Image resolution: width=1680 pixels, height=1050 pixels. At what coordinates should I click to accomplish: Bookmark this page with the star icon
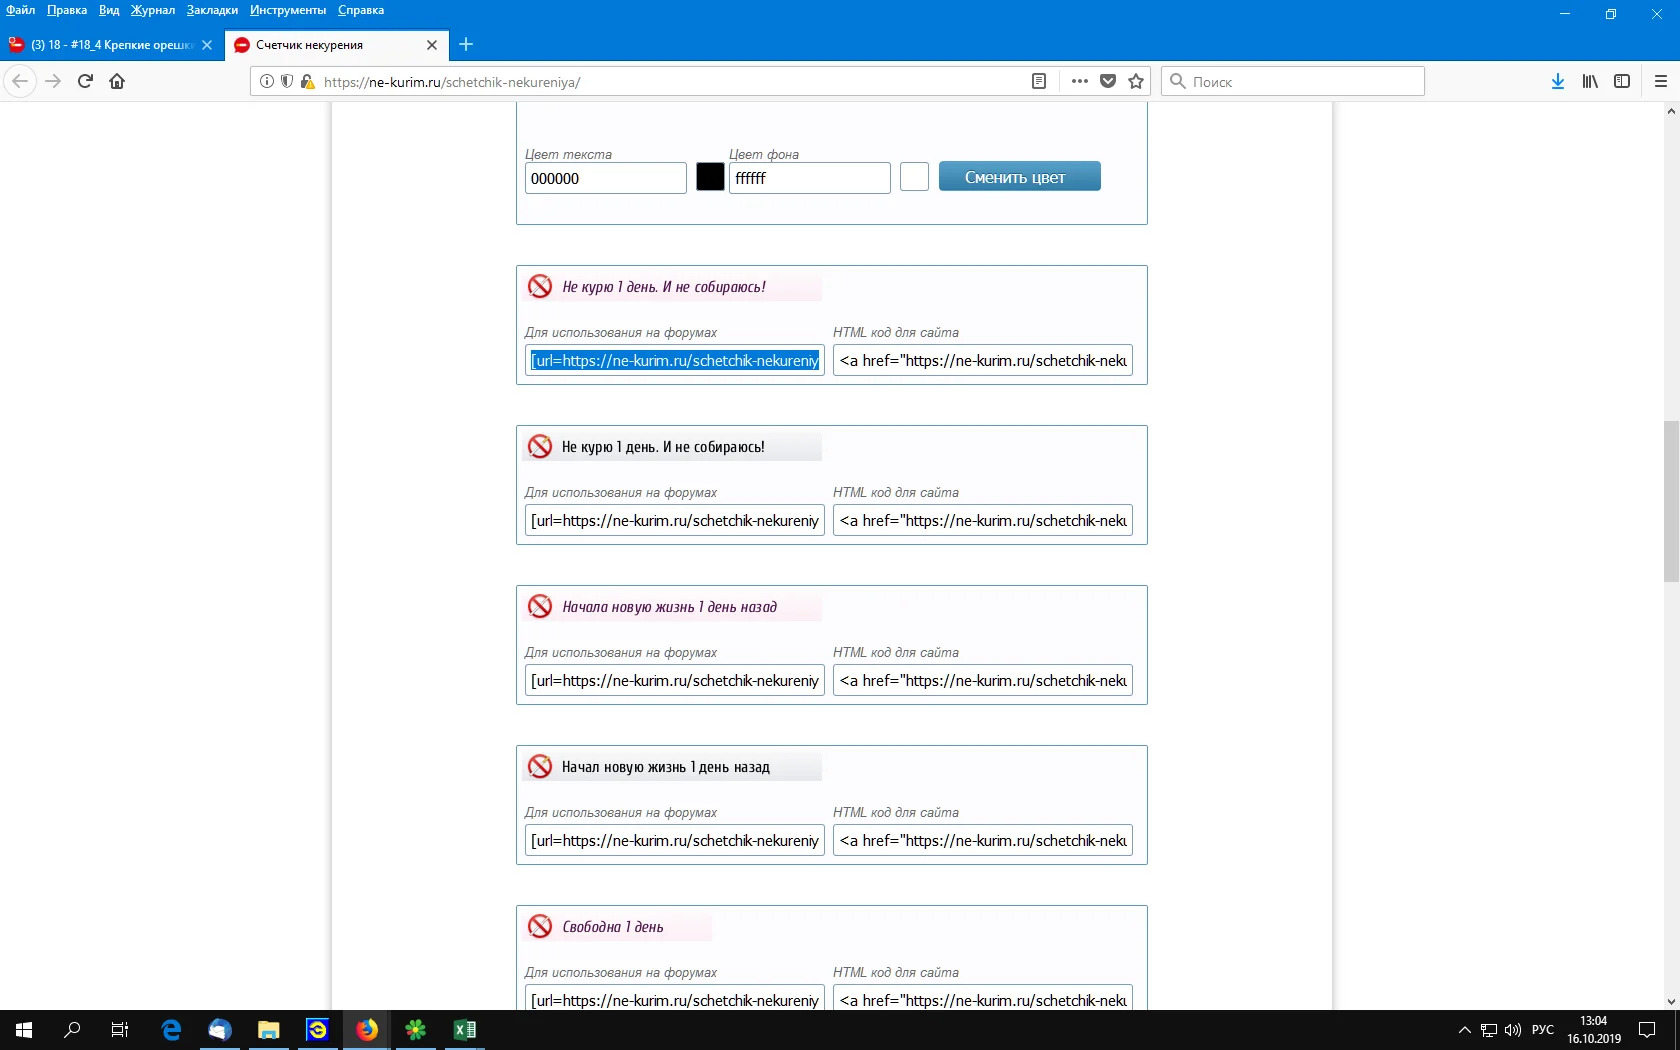1136,81
